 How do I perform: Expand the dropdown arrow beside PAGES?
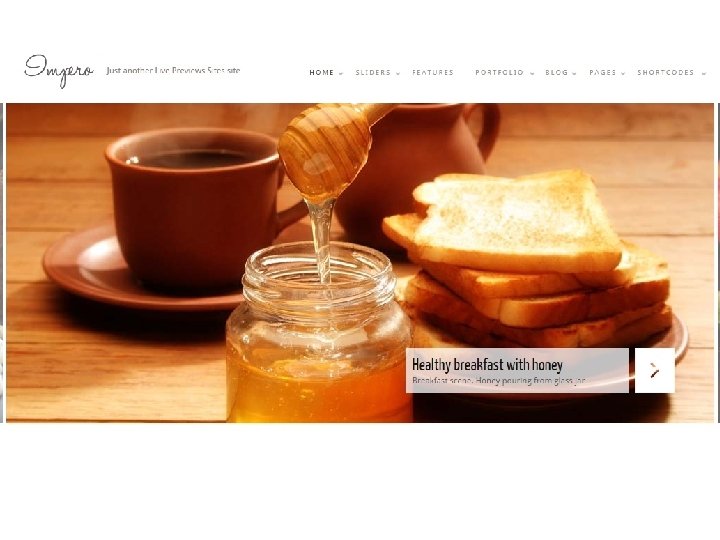(623, 73)
